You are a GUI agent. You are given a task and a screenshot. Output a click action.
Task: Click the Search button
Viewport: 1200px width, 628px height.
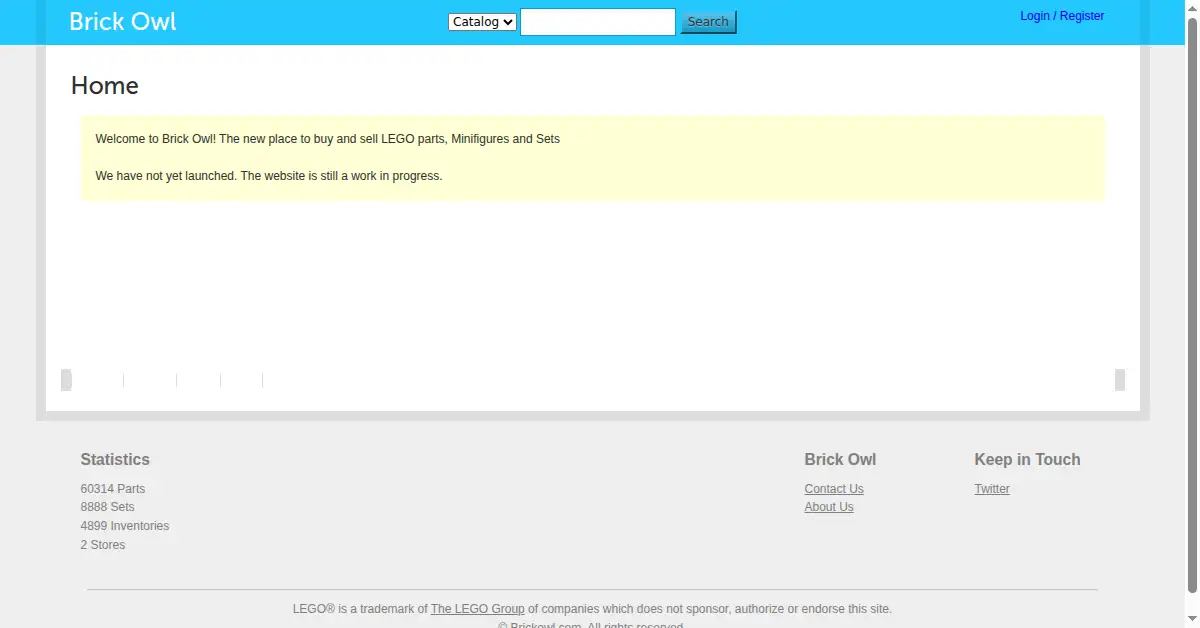click(708, 22)
